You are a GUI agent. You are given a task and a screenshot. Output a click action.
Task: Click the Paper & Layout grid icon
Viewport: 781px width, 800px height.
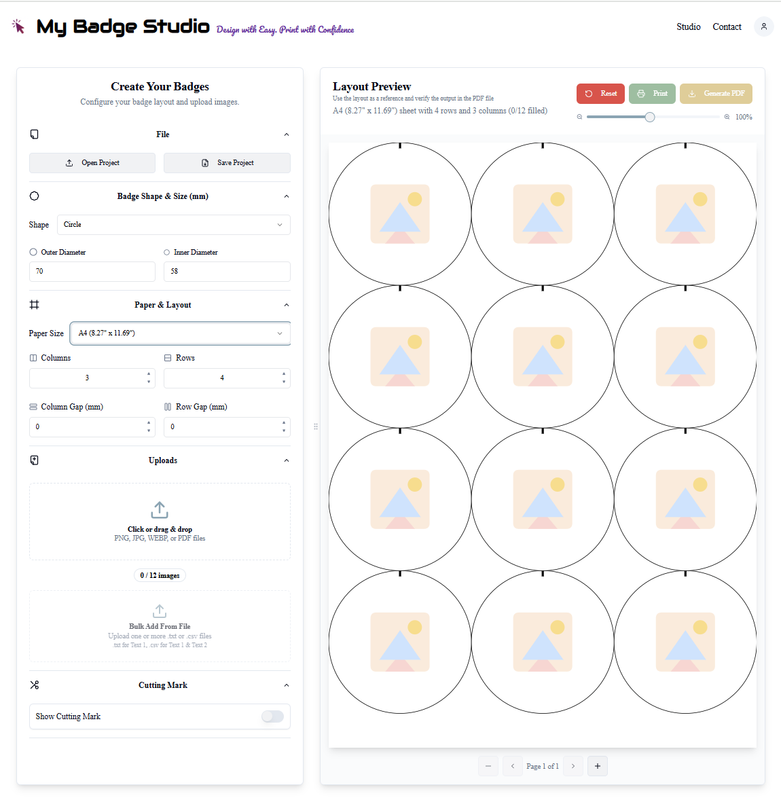34,305
